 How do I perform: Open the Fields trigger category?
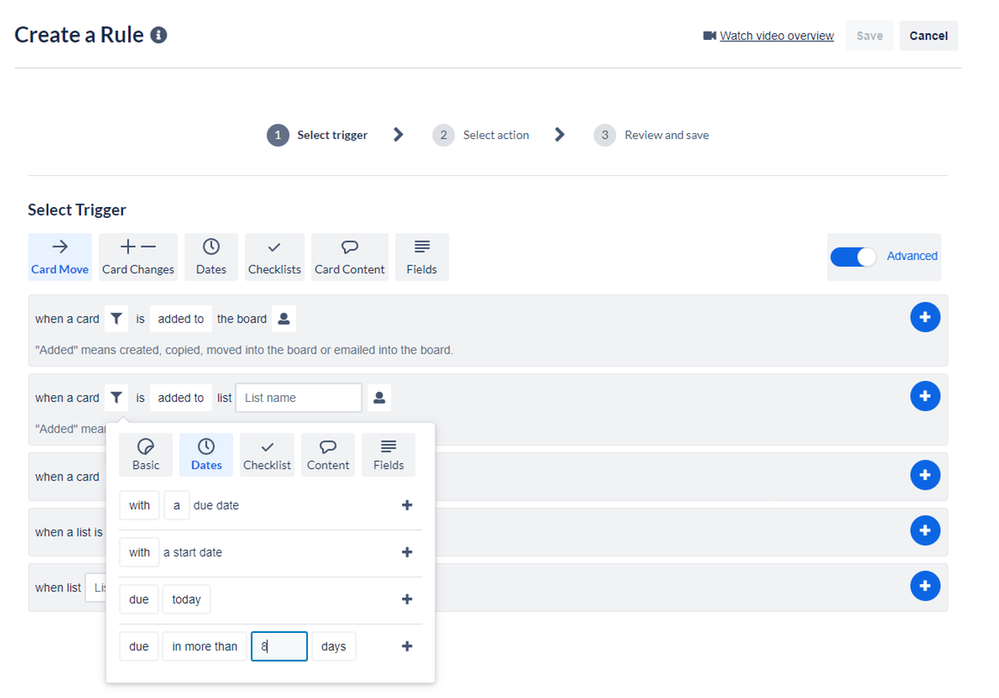click(422, 257)
